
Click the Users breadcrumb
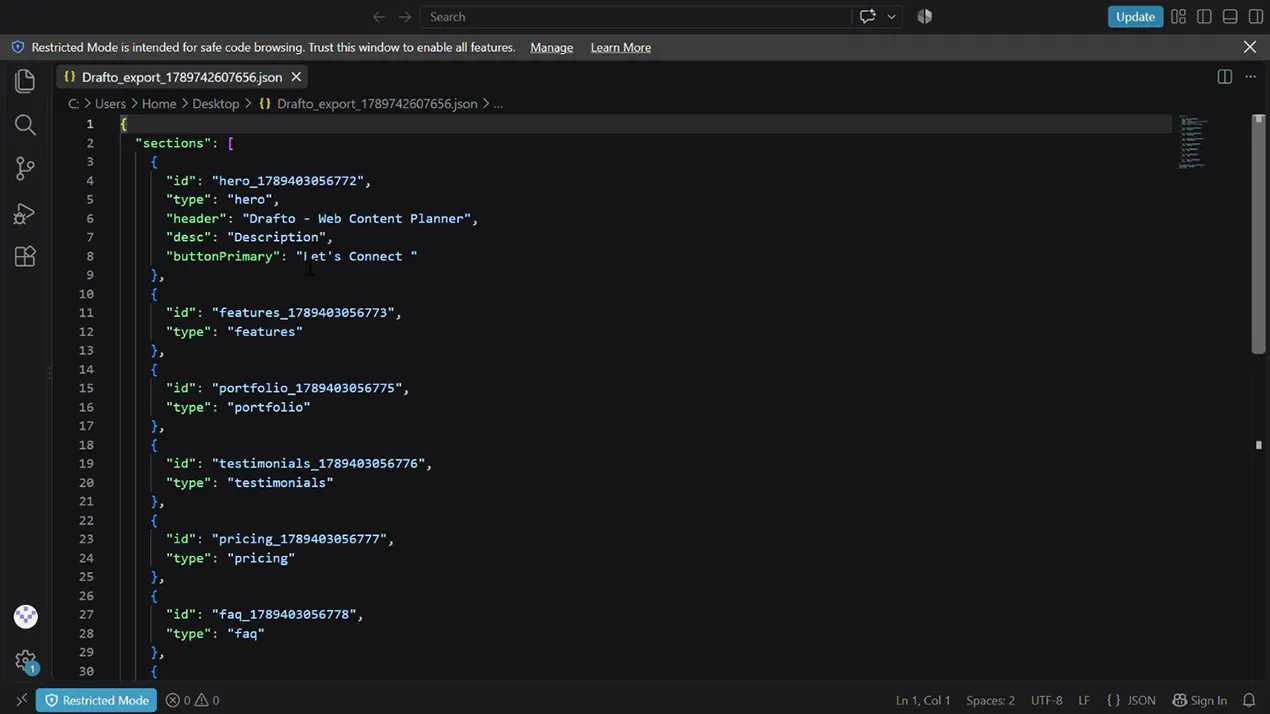click(x=110, y=103)
